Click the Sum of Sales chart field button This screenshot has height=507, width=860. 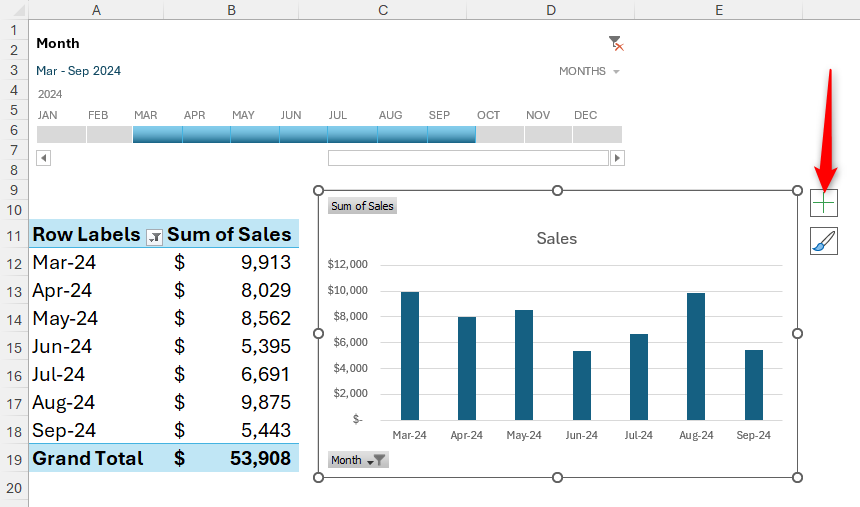click(x=362, y=206)
